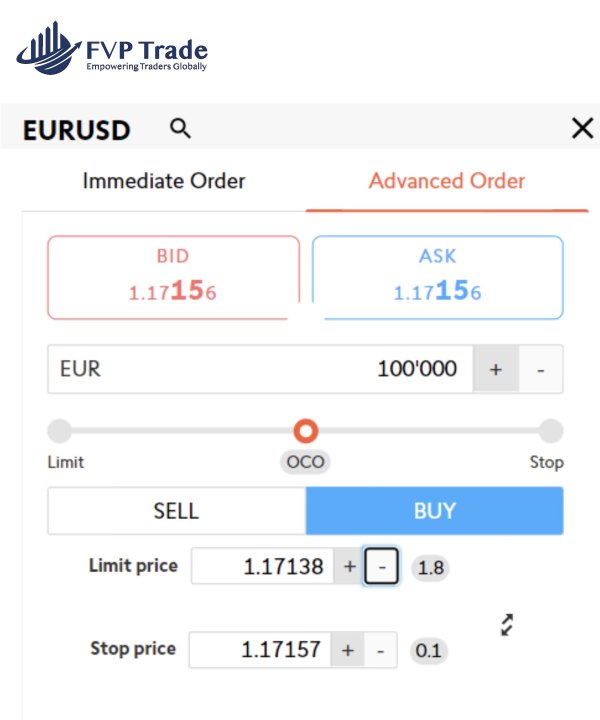Set order type slider to Limit

[60, 431]
